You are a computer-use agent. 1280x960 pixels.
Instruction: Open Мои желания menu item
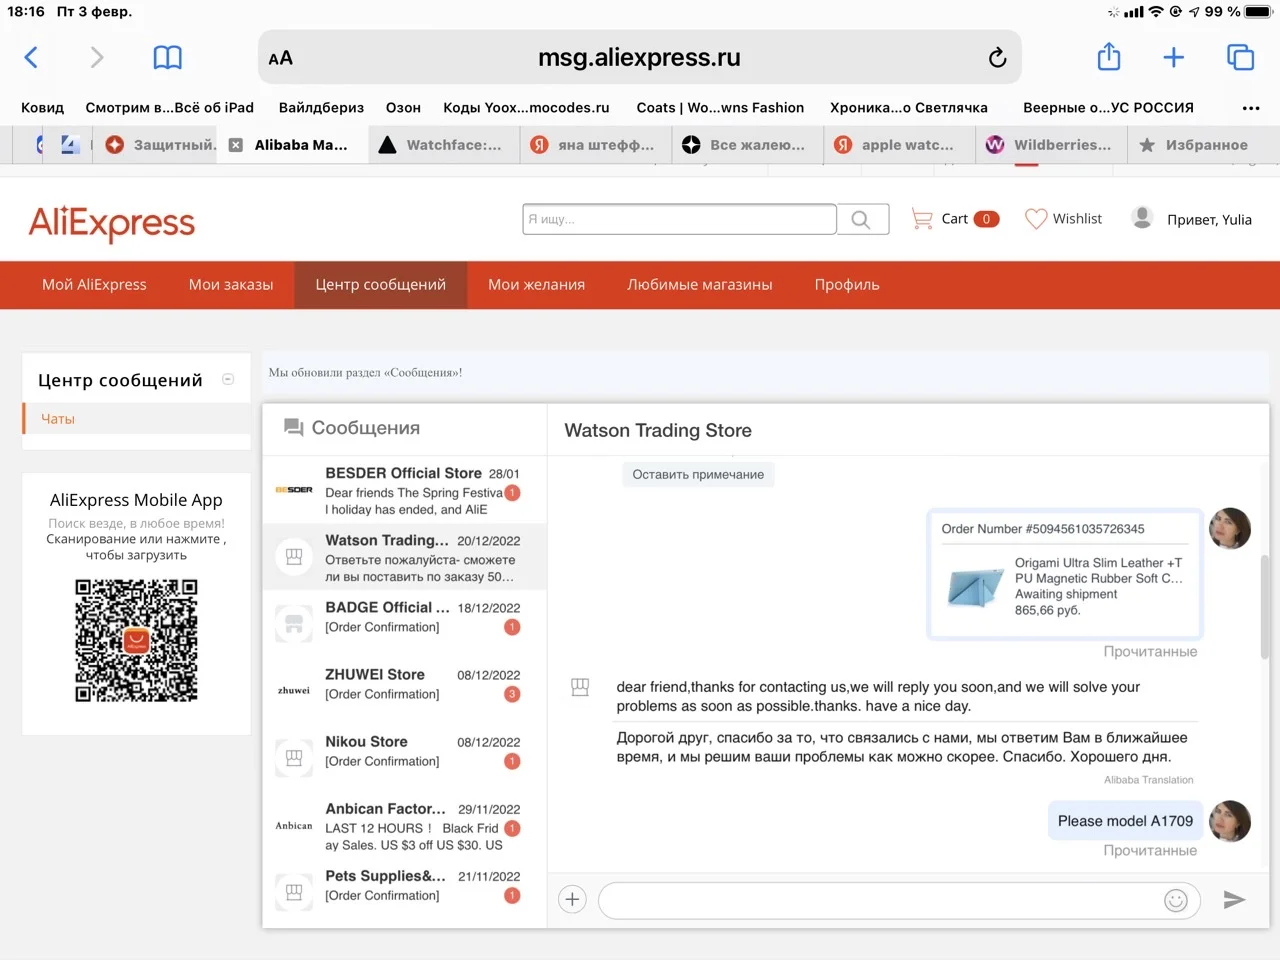click(x=537, y=285)
